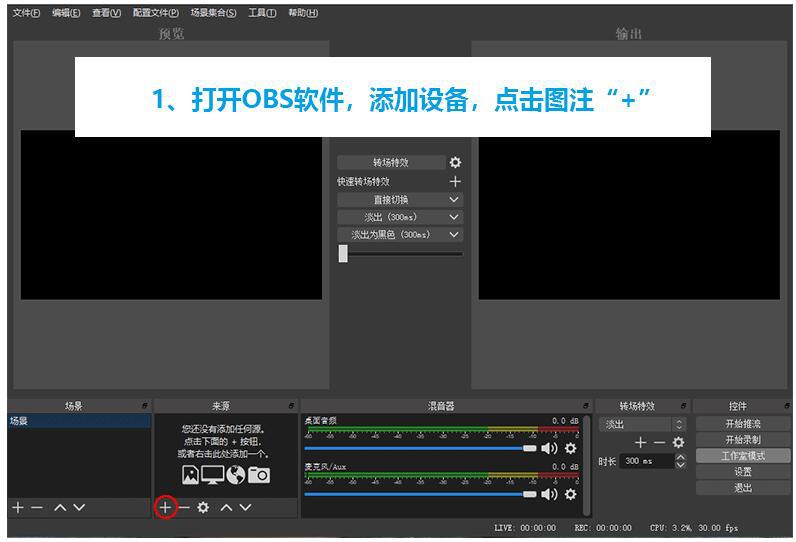Click the browser source globe icon
This screenshot has height=542, width=796.
click(x=236, y=475)
